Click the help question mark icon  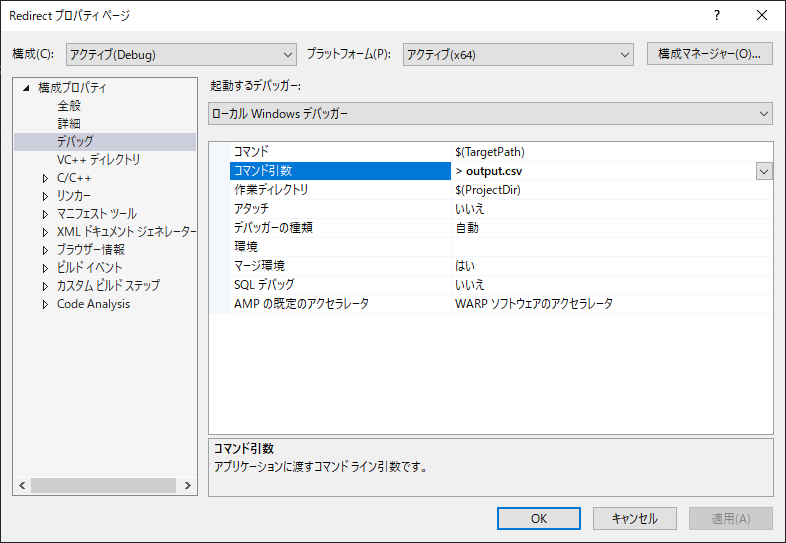coord(716,16)
